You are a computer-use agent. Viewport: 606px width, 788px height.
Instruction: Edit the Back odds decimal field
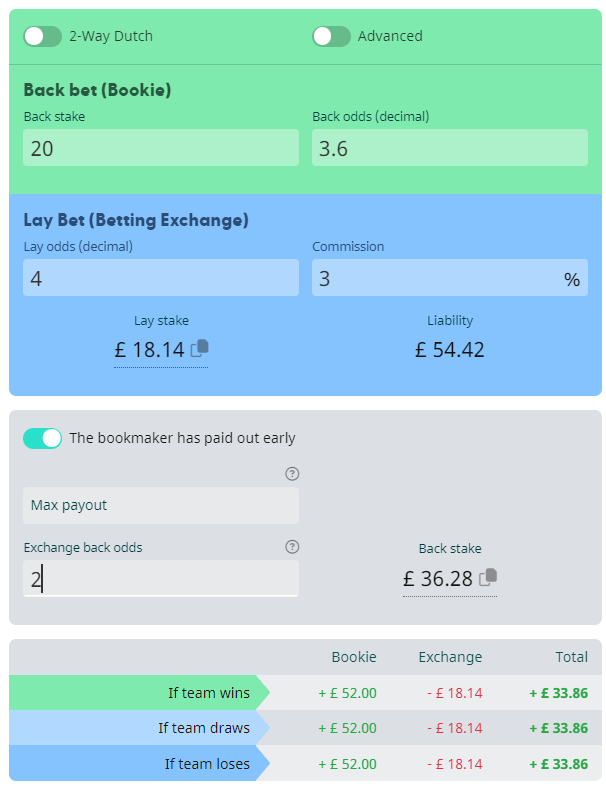click(450, 148)
